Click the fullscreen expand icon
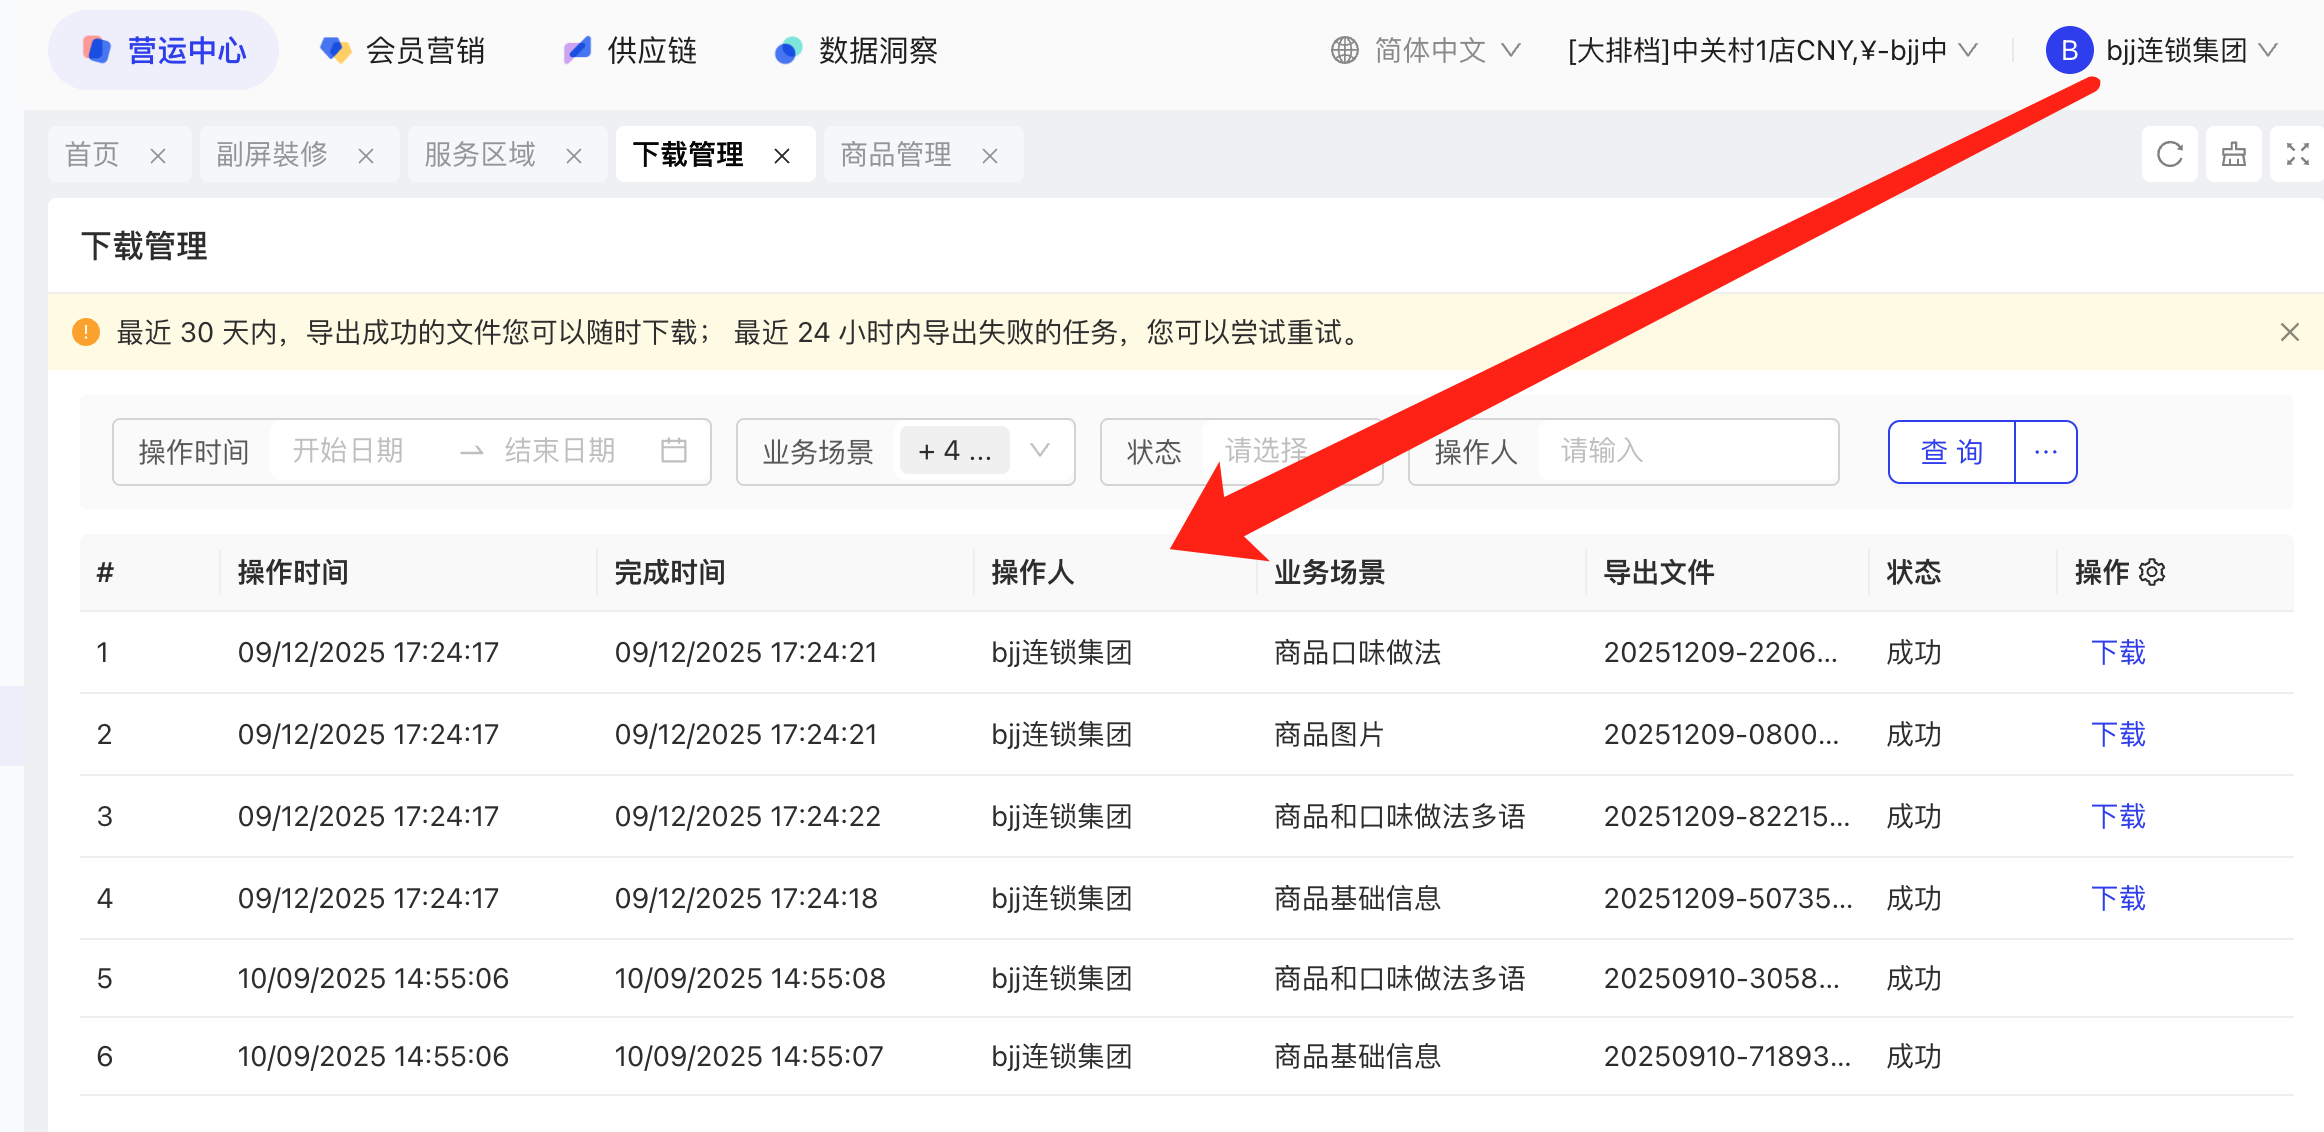The width and height of the screenshot is (2324, 1132). [2297, 154]
